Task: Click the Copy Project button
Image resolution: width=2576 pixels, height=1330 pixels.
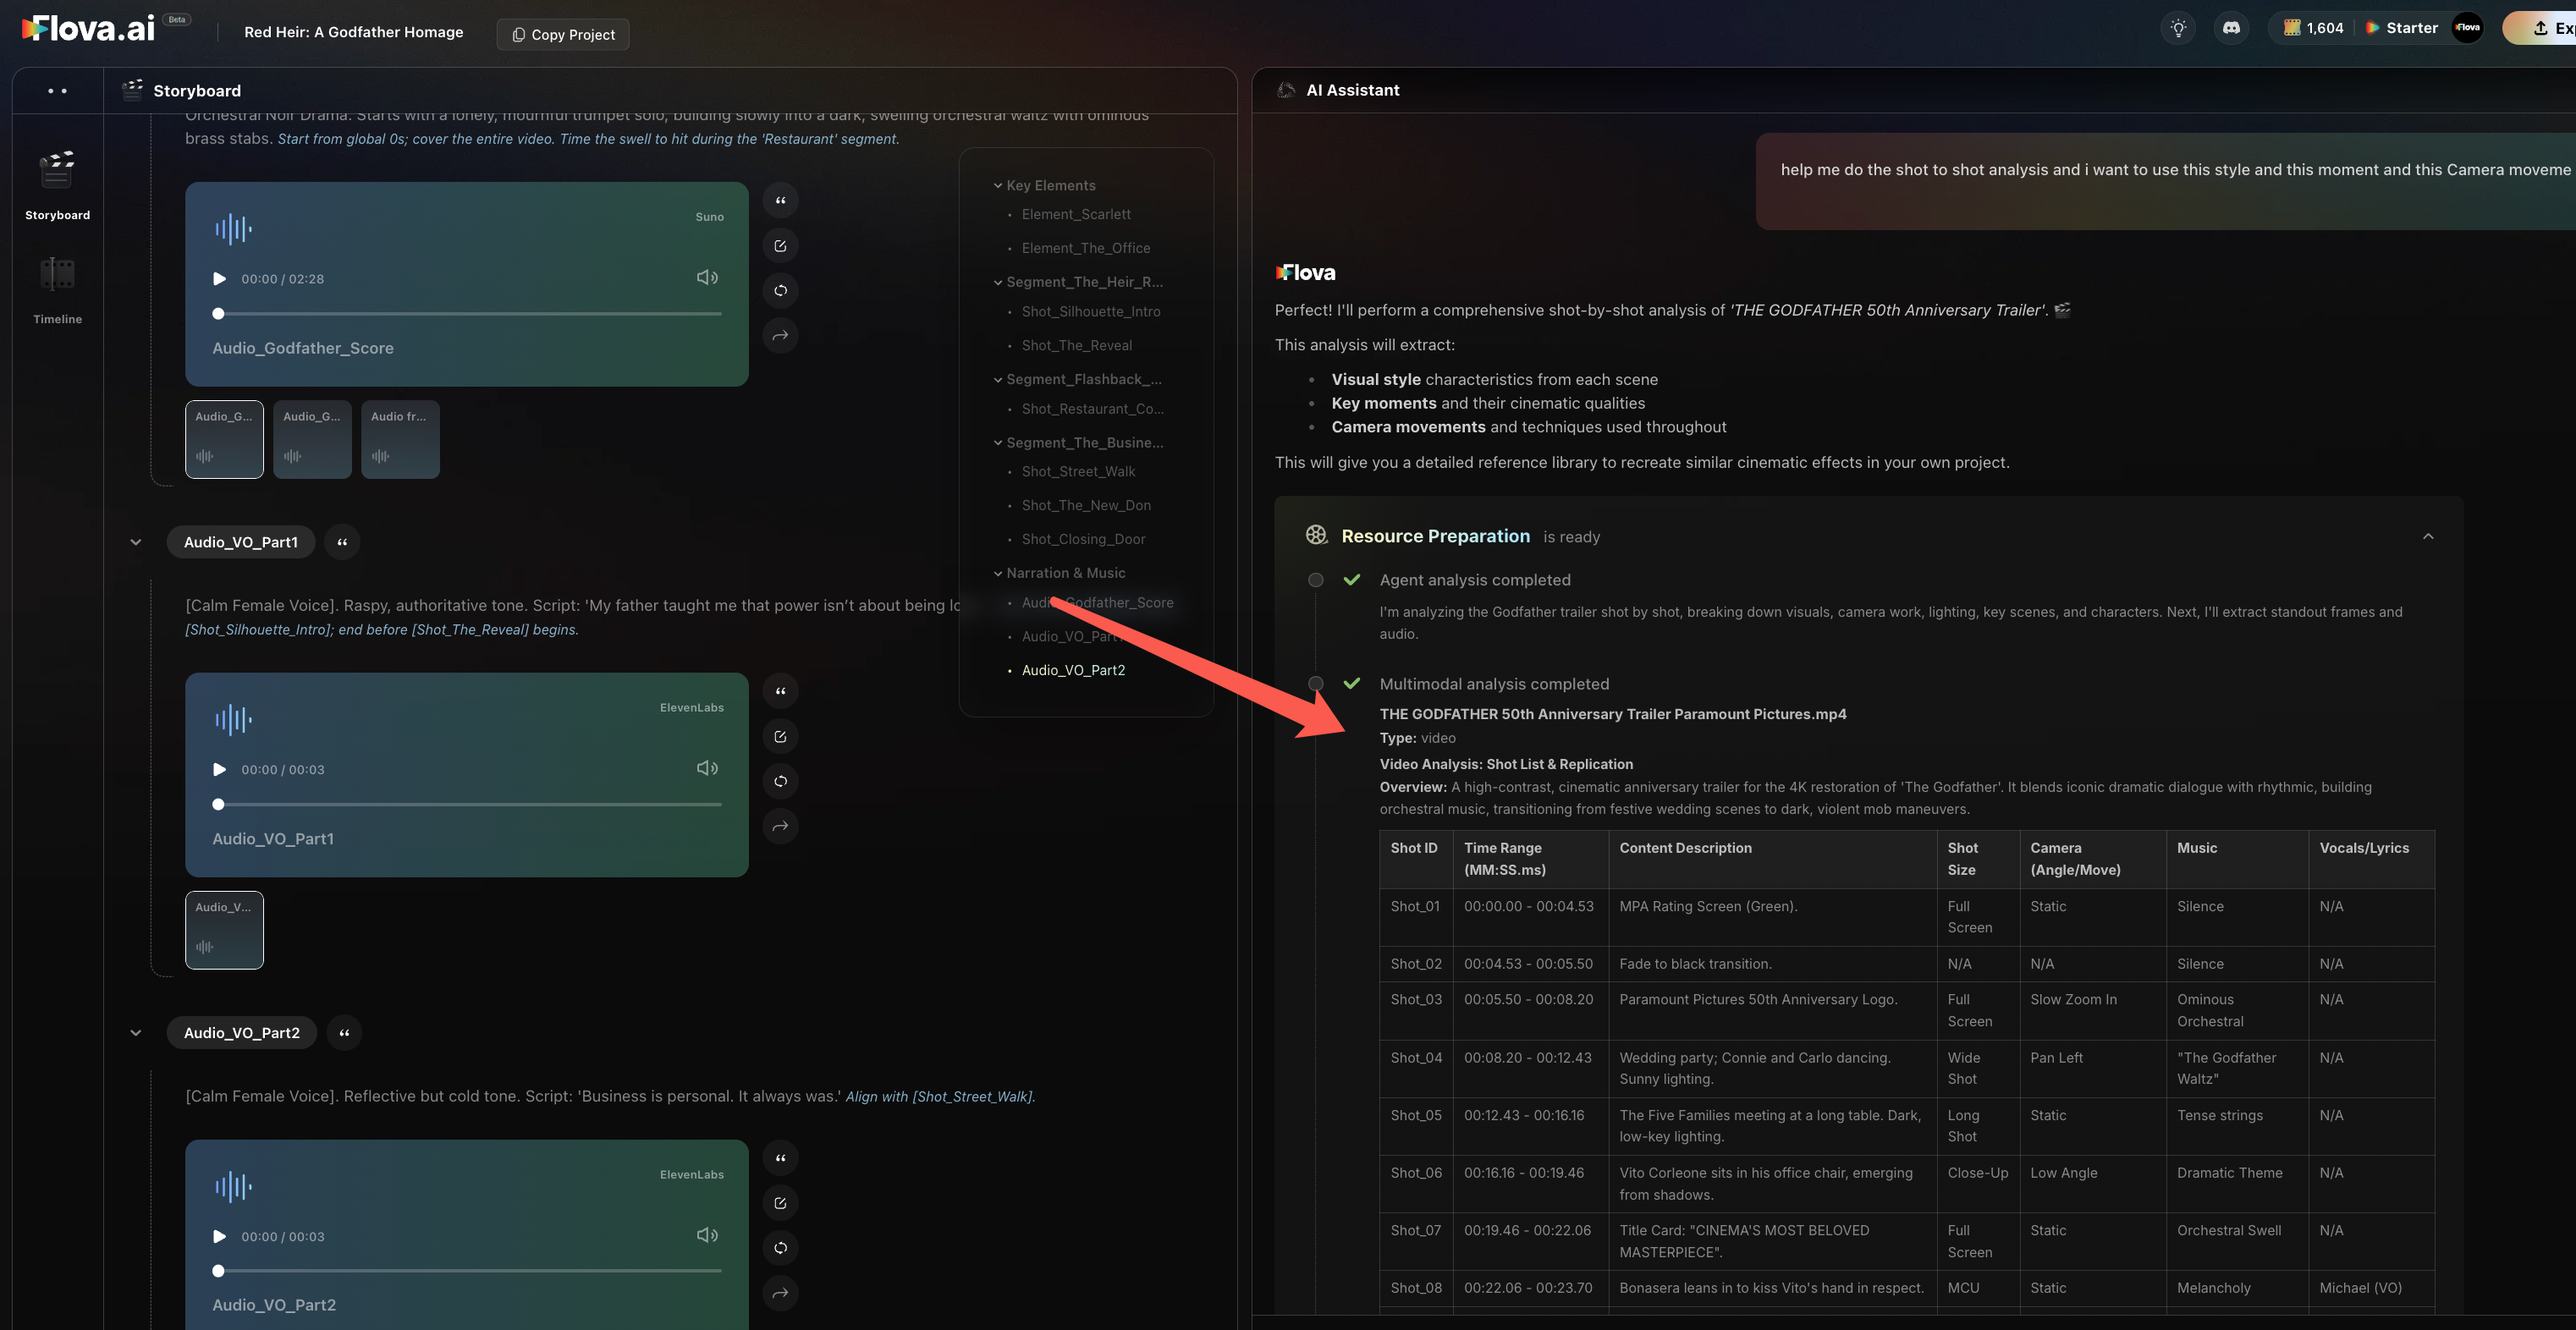Action: tap(563, 34)
